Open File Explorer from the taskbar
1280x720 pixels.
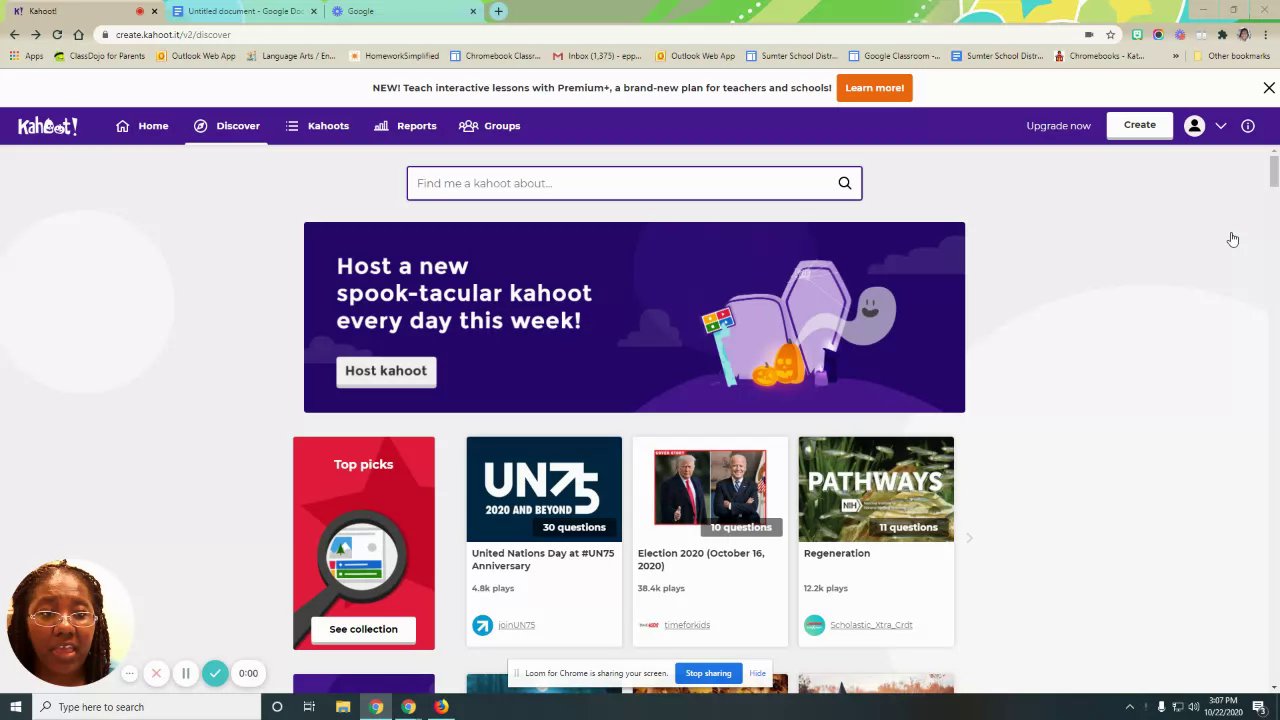pyautogui.click(x=343, y=707)
